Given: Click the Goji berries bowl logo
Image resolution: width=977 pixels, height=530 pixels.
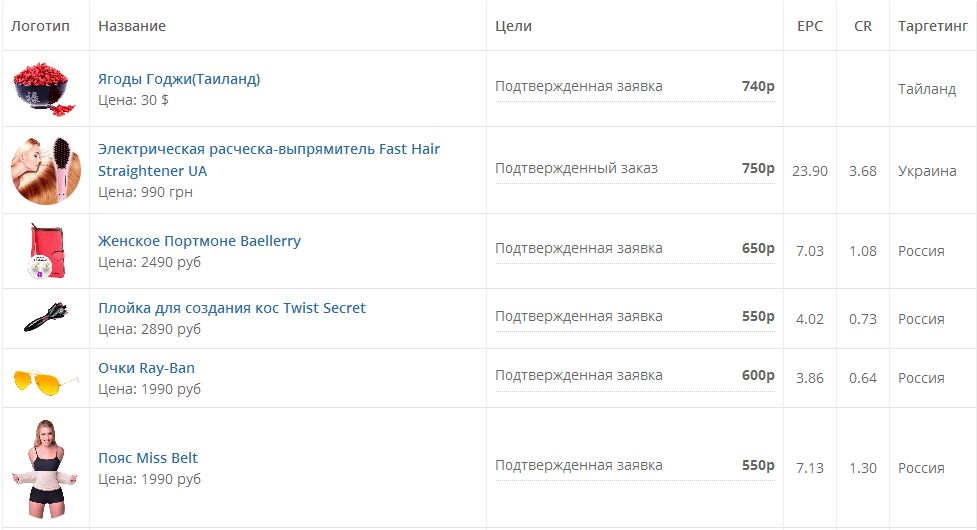Looking at the screenshot, I should (45, 88).
